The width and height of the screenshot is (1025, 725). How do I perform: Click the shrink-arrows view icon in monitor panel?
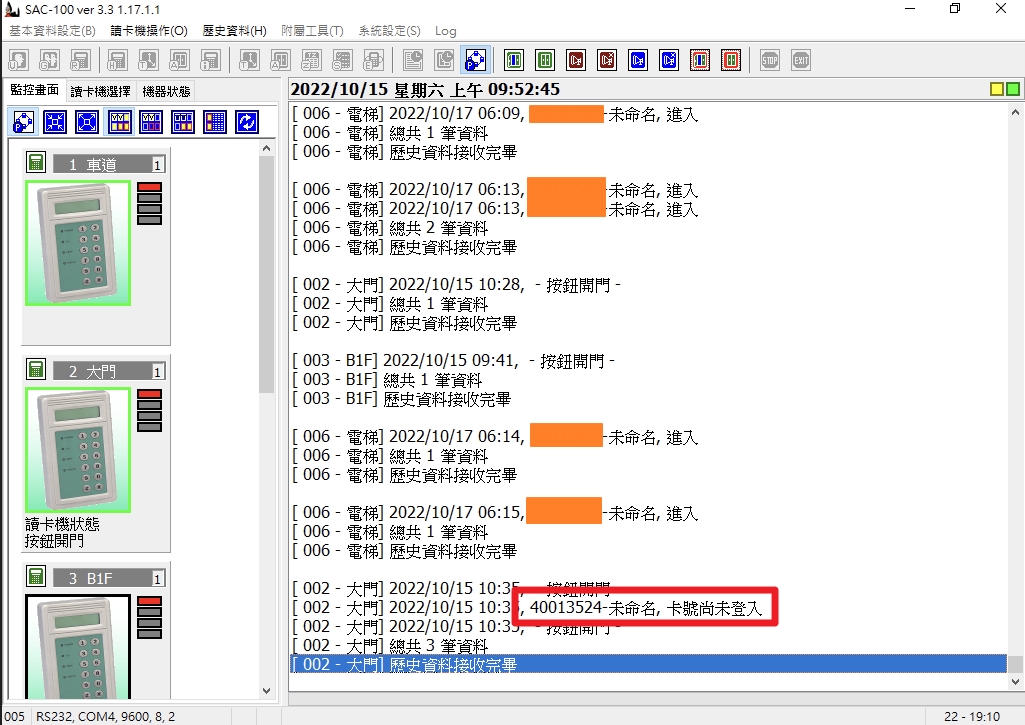pos(55,122)
